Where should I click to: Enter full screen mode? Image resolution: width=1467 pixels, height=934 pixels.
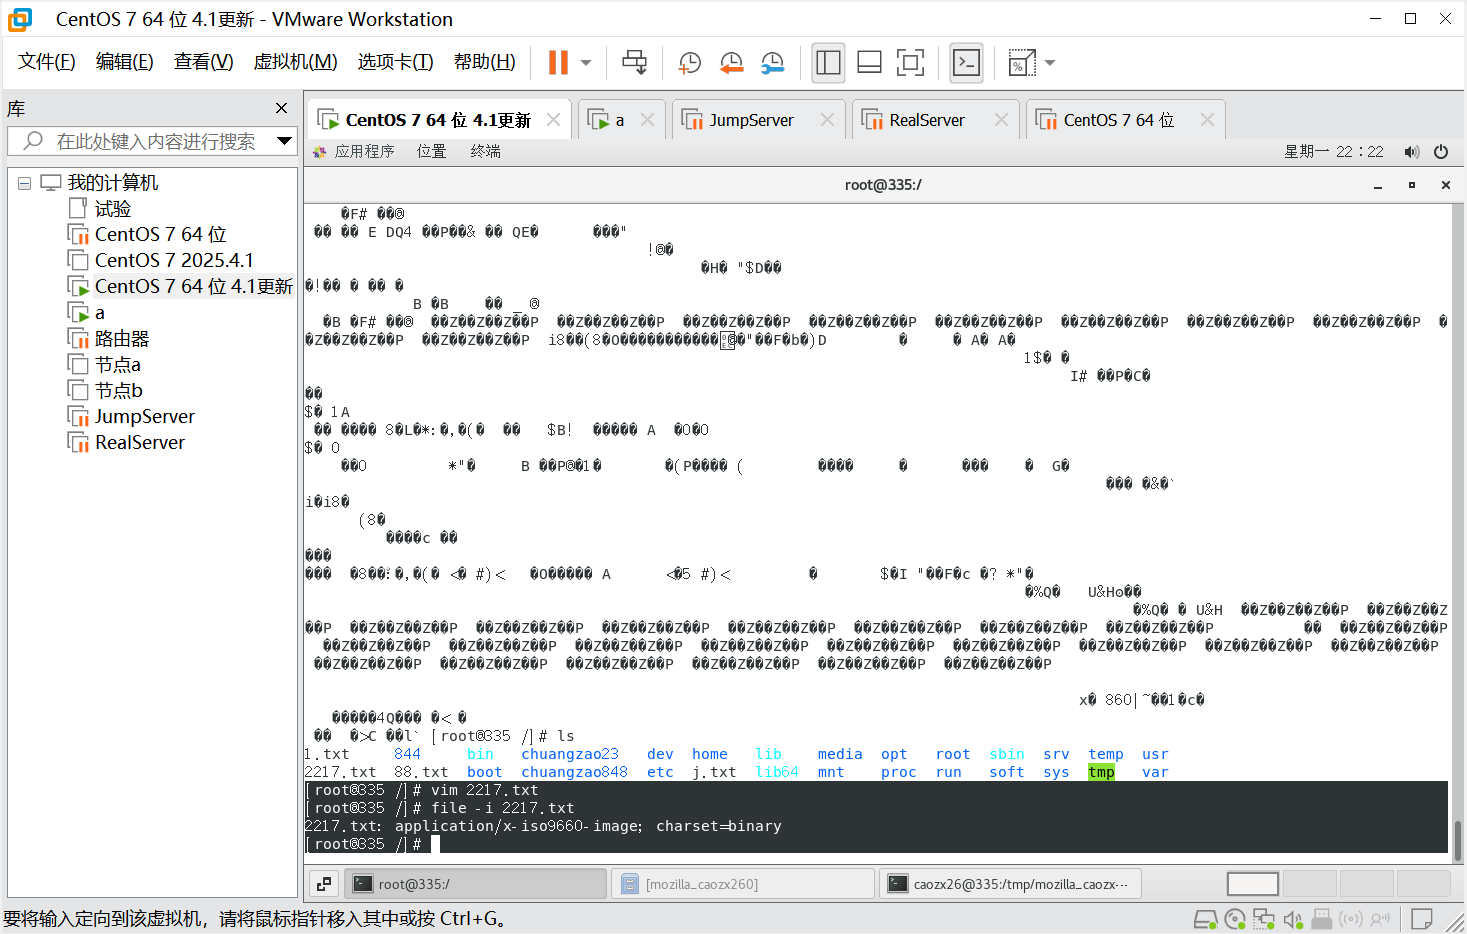910,62
